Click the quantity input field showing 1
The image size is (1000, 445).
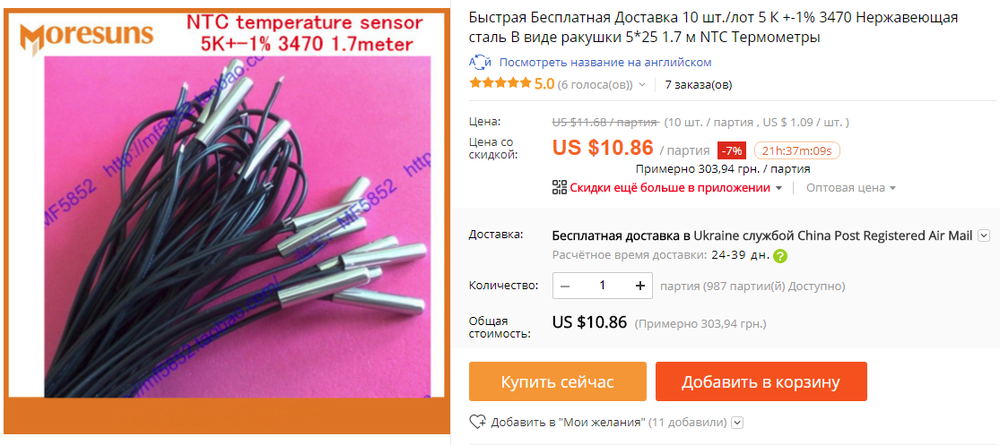tap(603, 286)
